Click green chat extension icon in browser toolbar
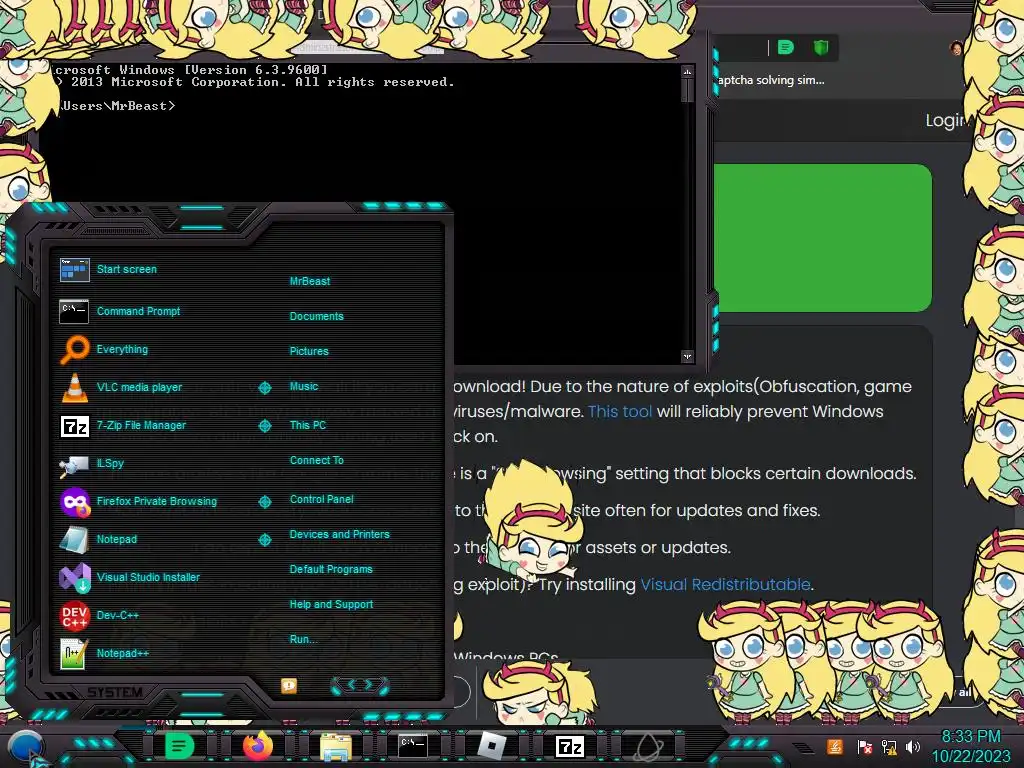Viewport: 1024px width, 768px height. [x=786, y=47]
